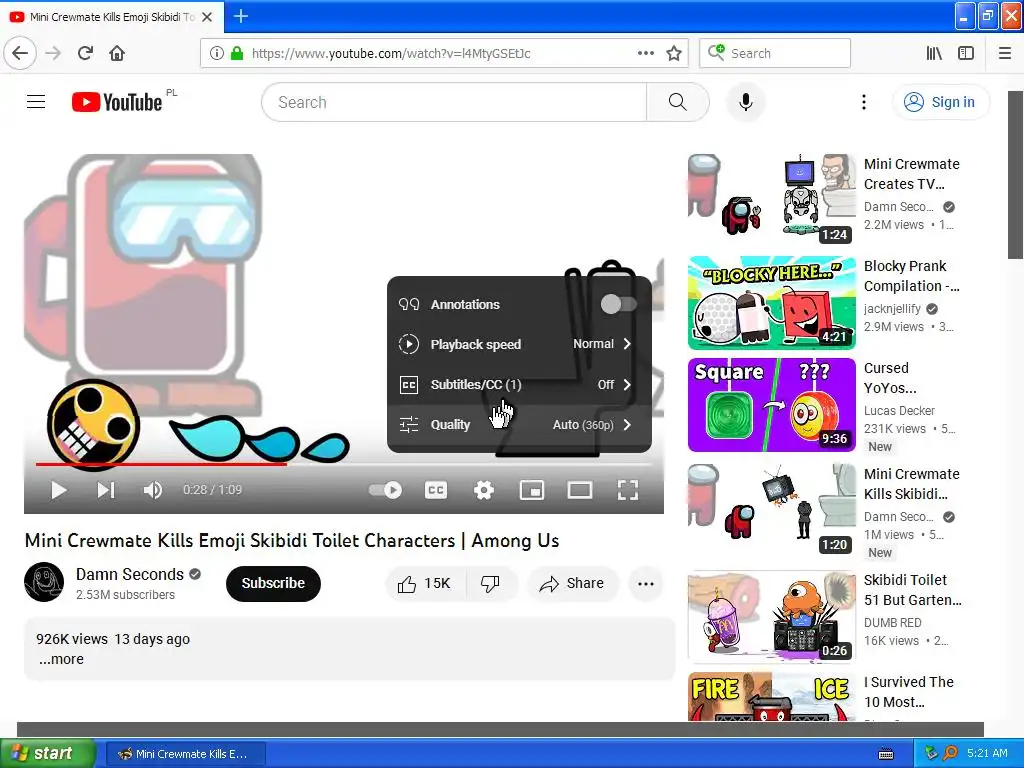This screenshot has width=1024, height=768.
Task: Open the page actions three-dot menu
Action: click(x=645, y=53)
